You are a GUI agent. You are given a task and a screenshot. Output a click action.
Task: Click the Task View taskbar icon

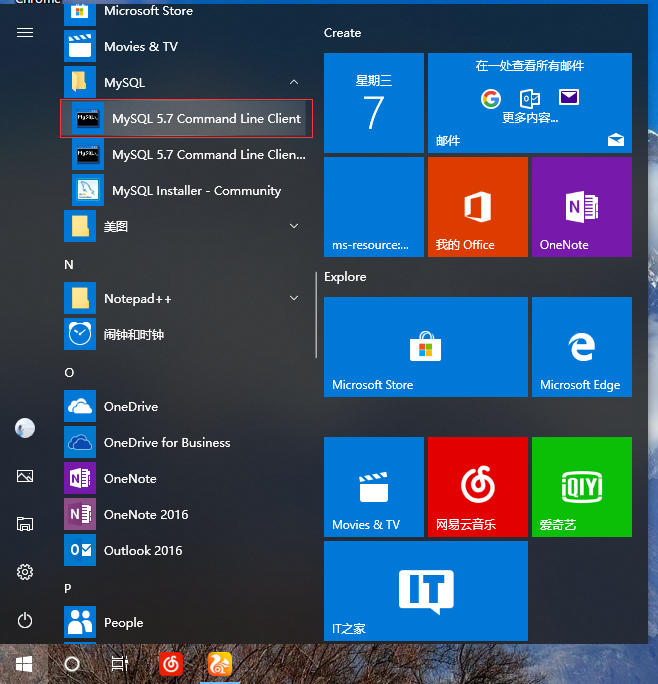[x=120, y=663]
